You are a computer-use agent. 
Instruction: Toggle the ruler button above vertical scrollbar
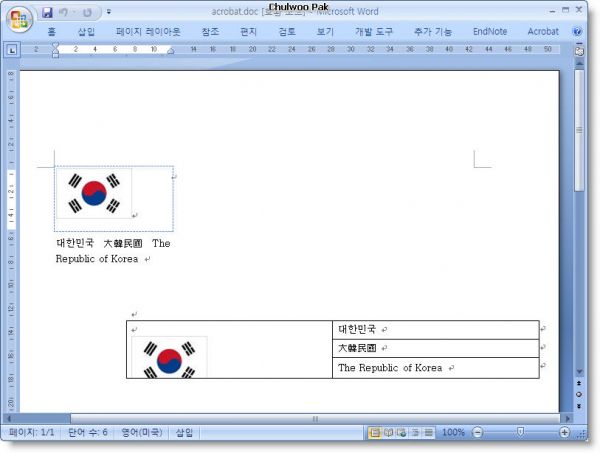pos(579,51)
